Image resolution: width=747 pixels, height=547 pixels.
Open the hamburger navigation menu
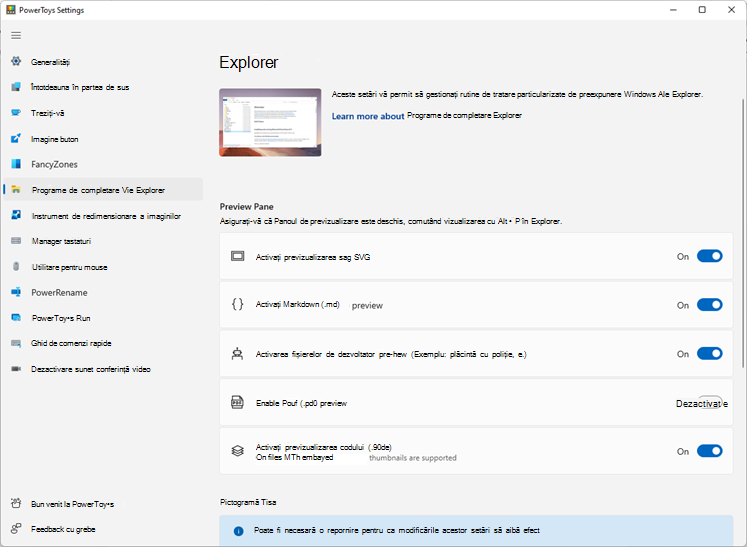[16, 35]
